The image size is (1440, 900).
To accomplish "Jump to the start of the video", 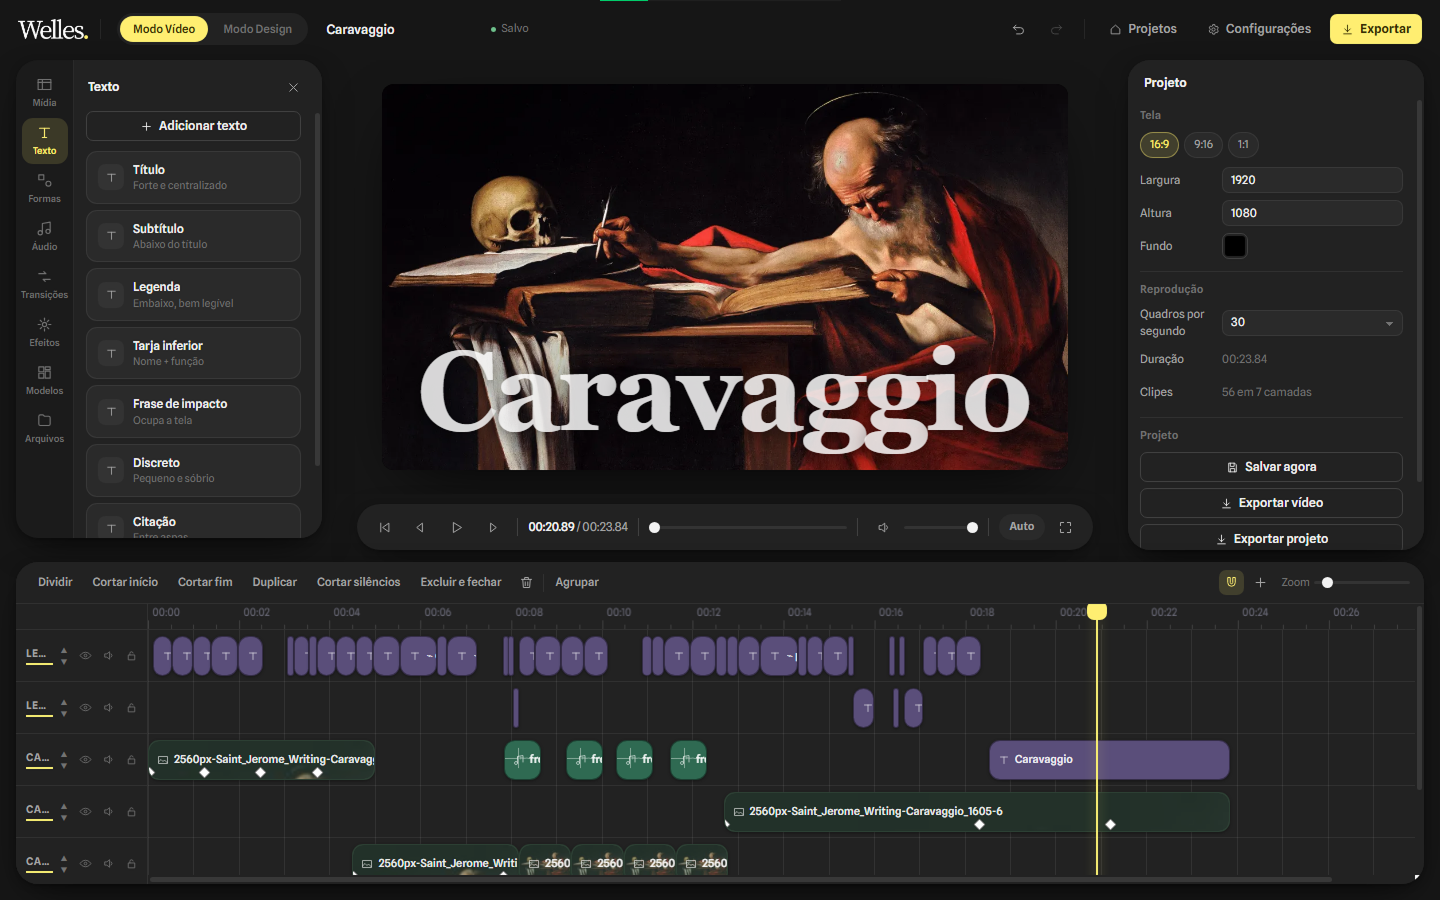I will [384, 527].
